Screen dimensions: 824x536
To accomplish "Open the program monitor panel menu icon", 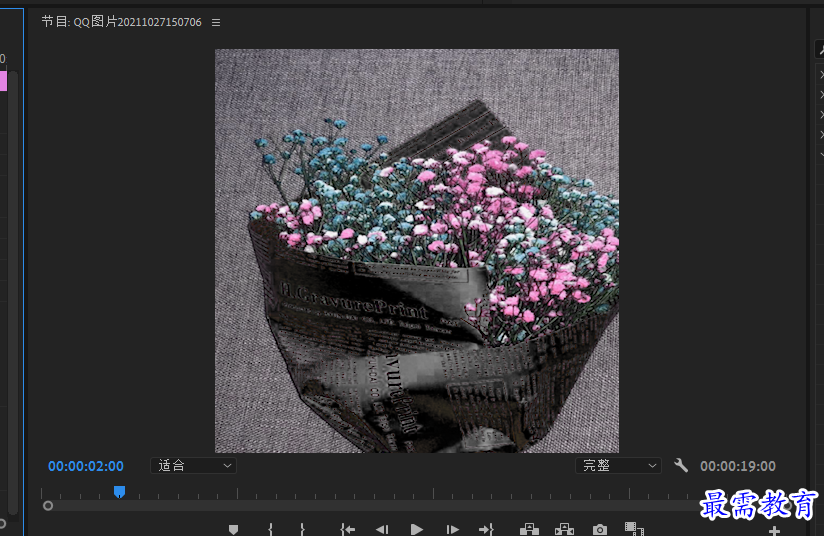I will (216, 23).
